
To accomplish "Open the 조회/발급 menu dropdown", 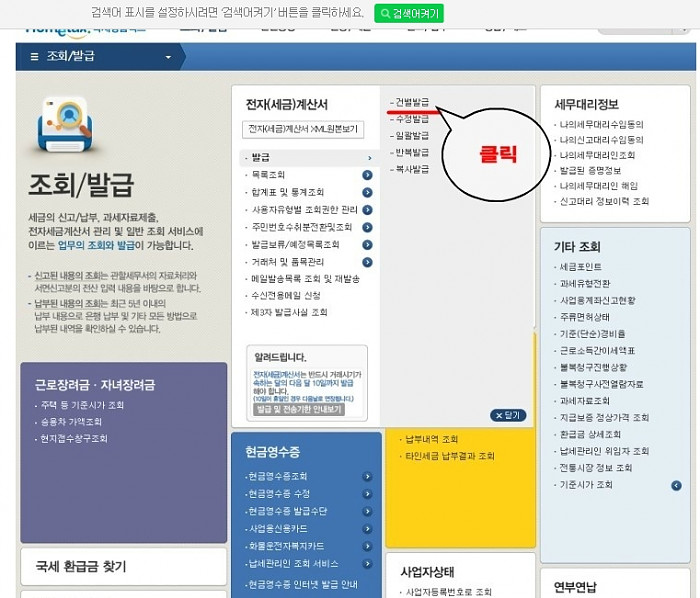I will pyautogui.click(x=168, y=57).
